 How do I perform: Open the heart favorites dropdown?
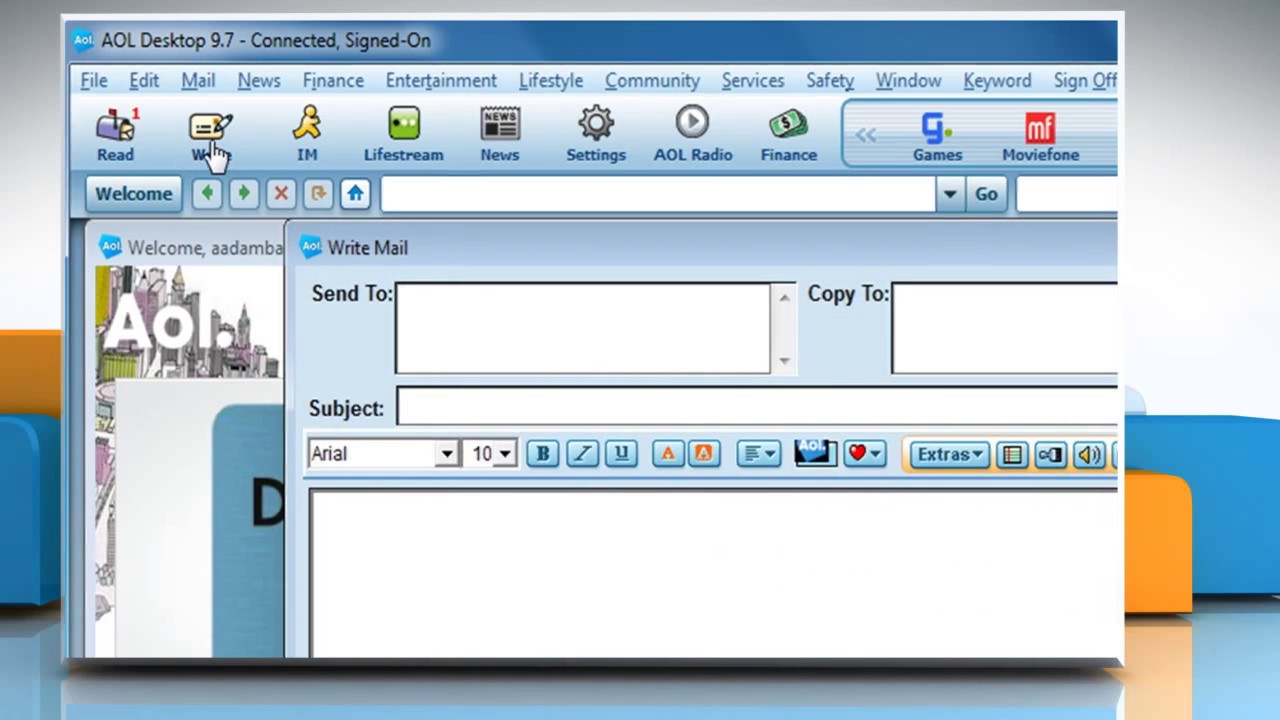pos(865,454)
